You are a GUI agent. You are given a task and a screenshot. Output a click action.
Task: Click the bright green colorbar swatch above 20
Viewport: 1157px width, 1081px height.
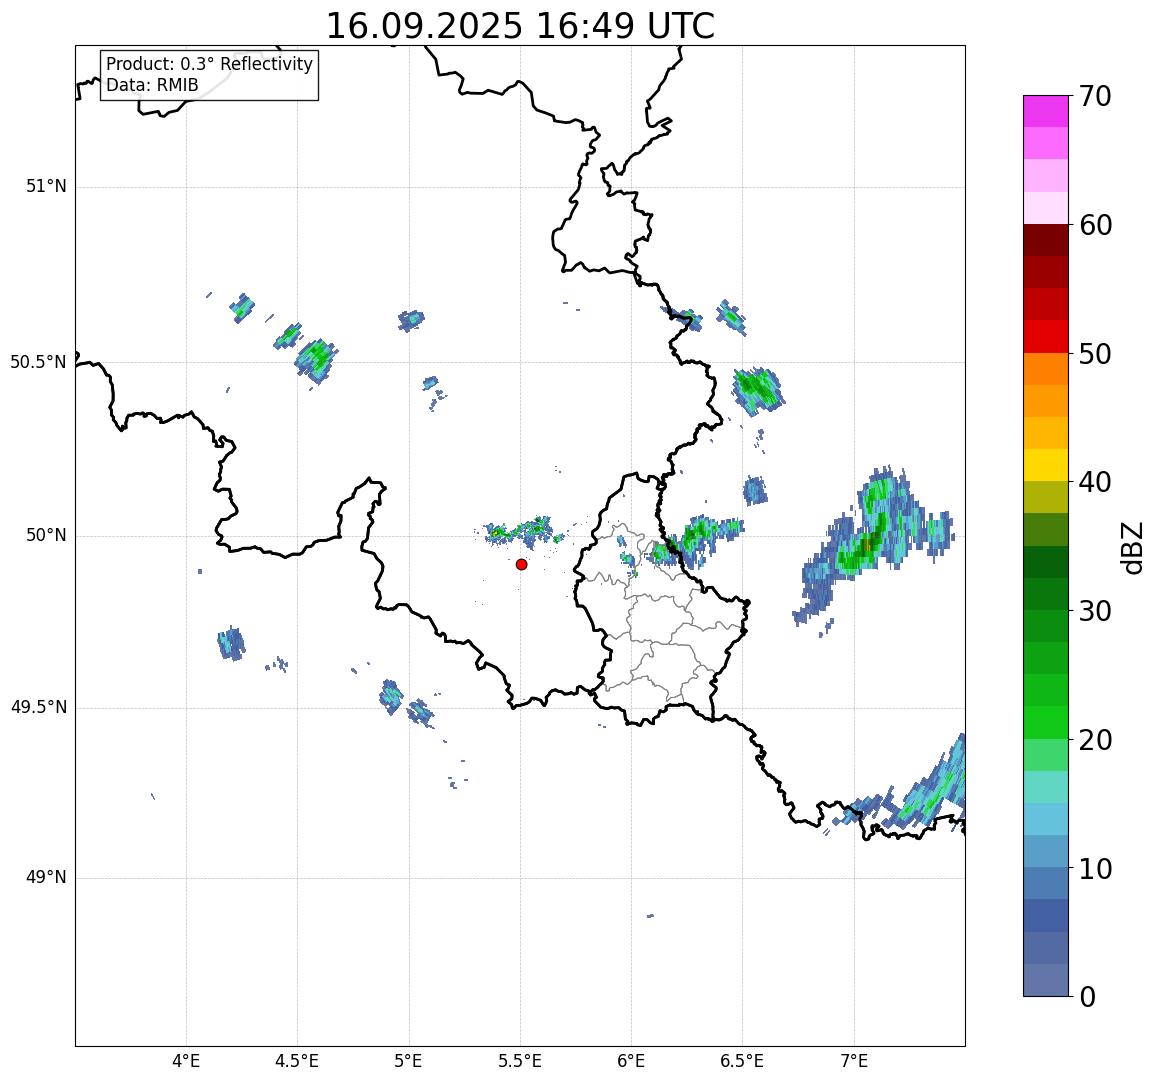[x=1046, y=722]
